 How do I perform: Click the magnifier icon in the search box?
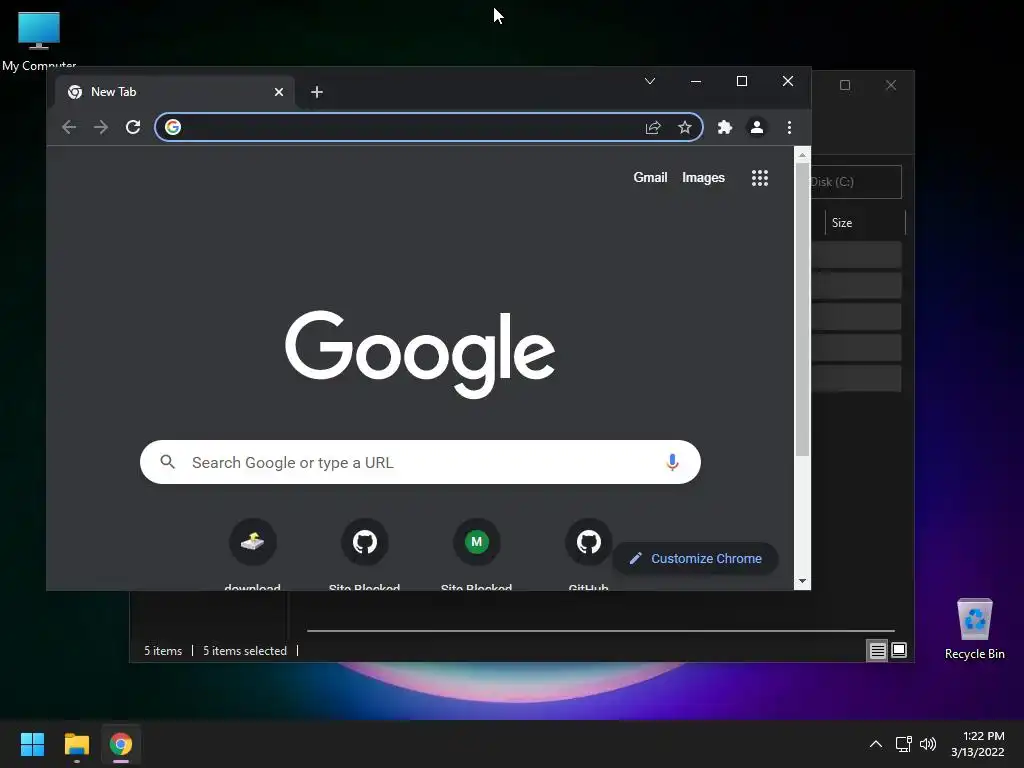pyautogui.click(x=168, y=462)
